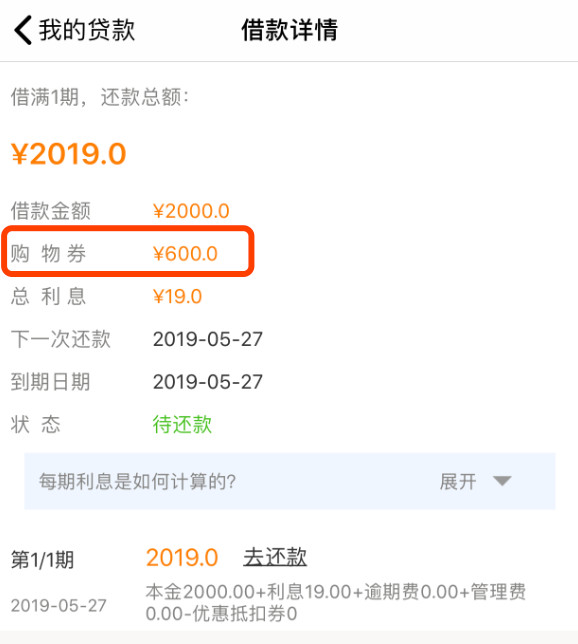Select the 总利息 ¥19.0 value
This screenshot has height=644, width=578.
pyautogui.click(x=177, y=297)
